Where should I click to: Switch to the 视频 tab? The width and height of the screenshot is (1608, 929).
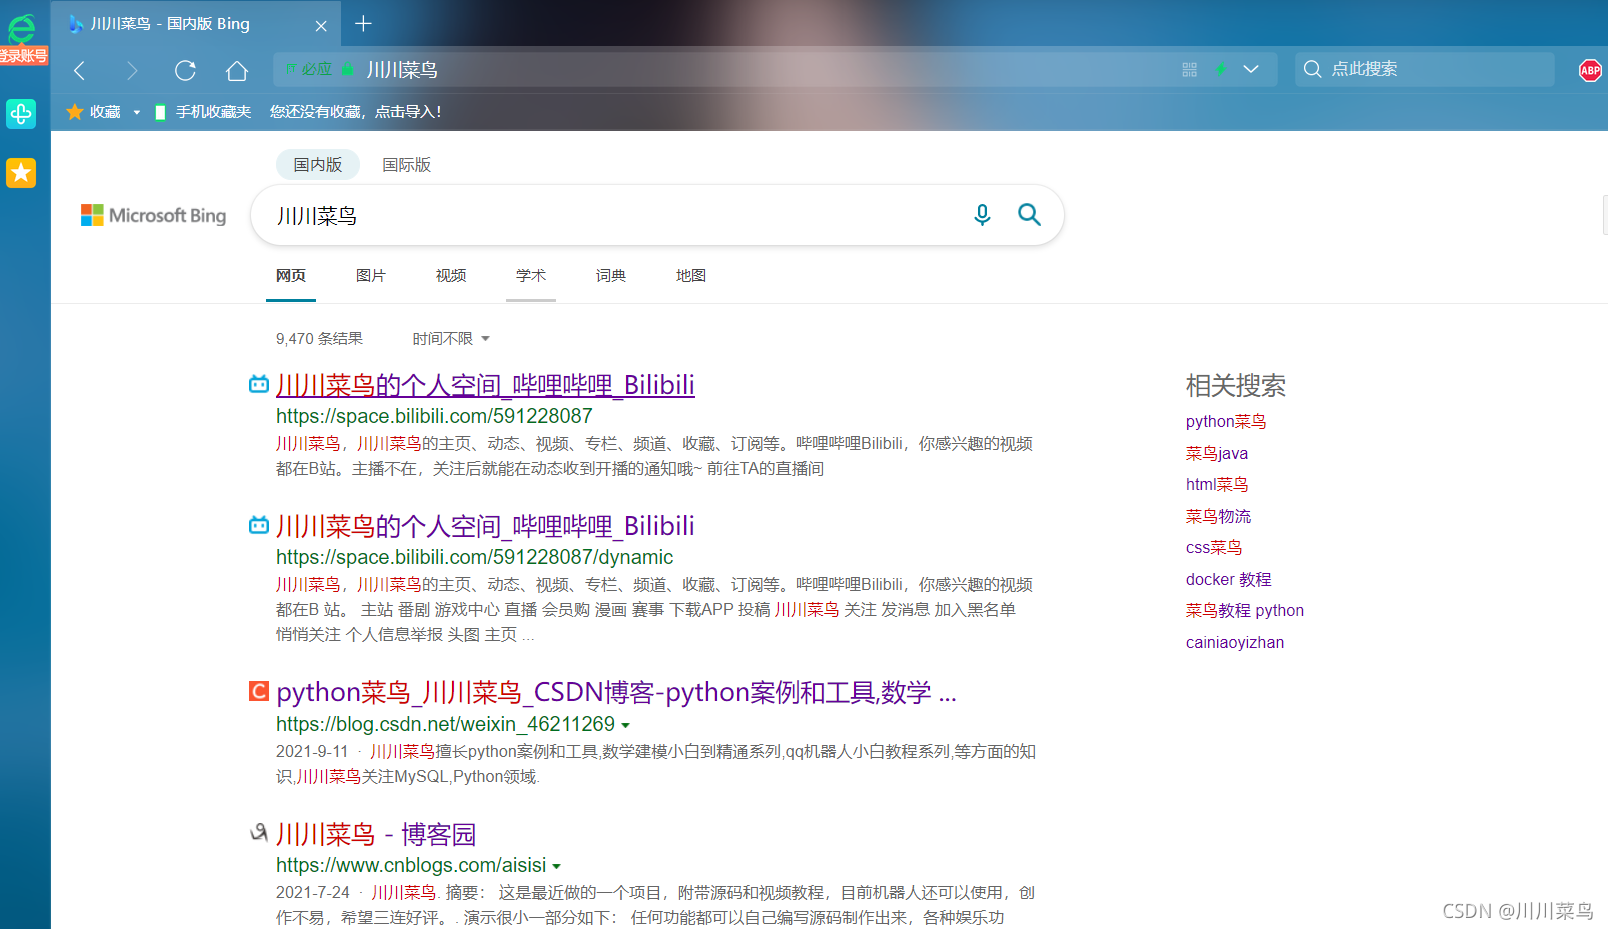tap(451, 276)
